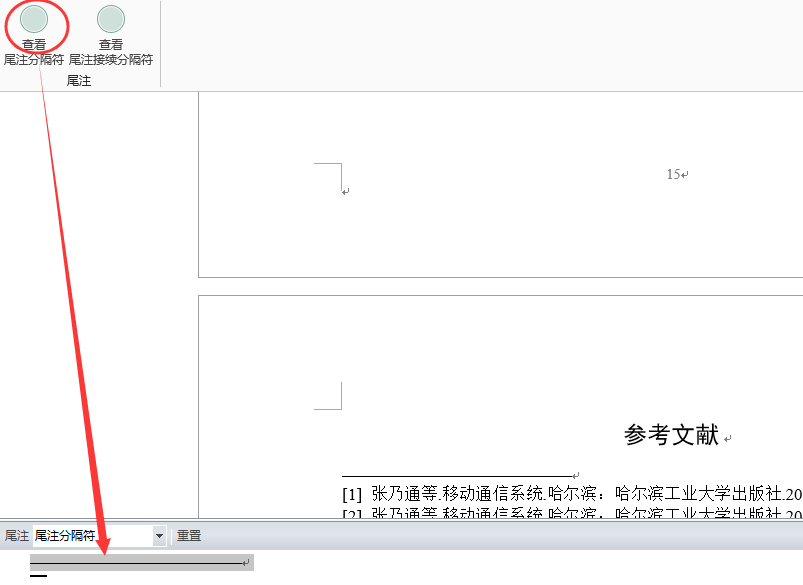
Task: Click the gap between the two pages
Action: point(500,286)
